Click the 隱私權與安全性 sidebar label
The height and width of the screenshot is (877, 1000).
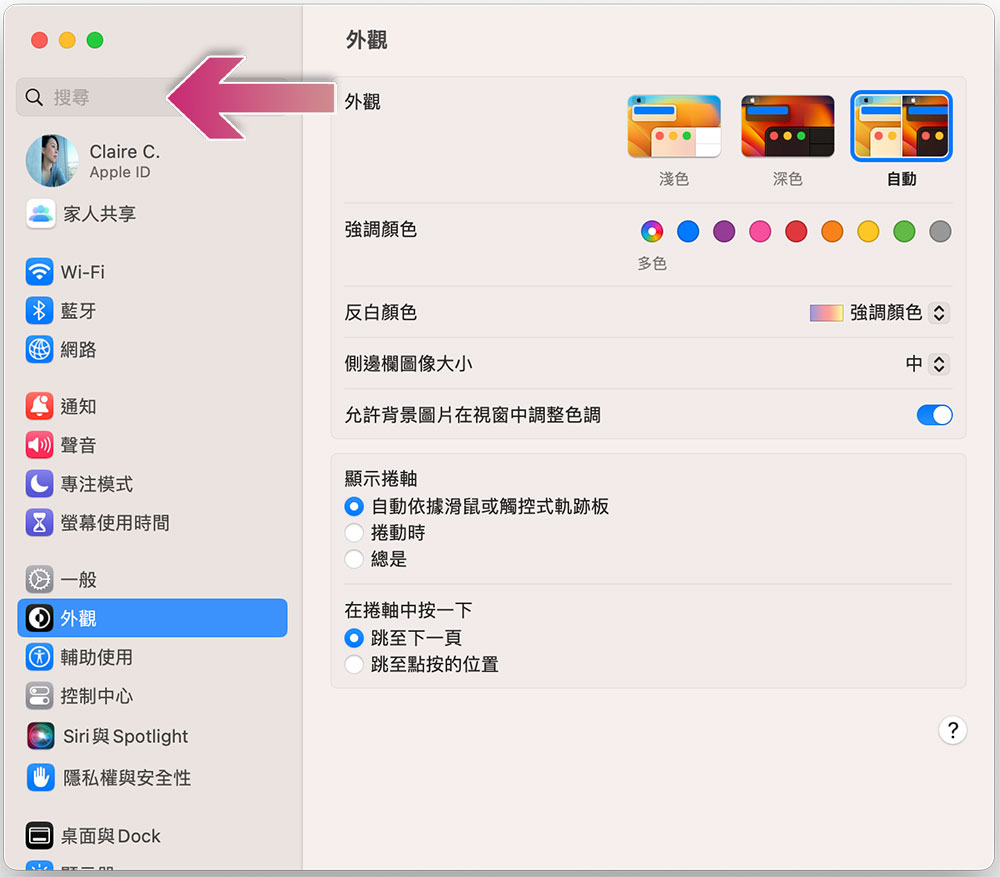point(127,778)
